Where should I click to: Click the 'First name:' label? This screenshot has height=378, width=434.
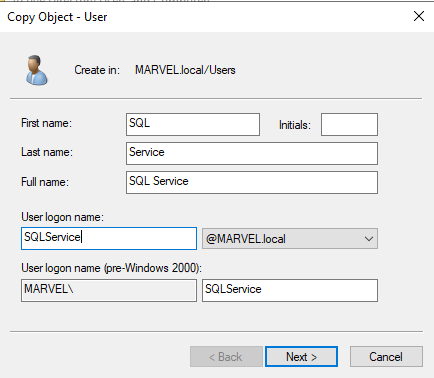[46, 123]
